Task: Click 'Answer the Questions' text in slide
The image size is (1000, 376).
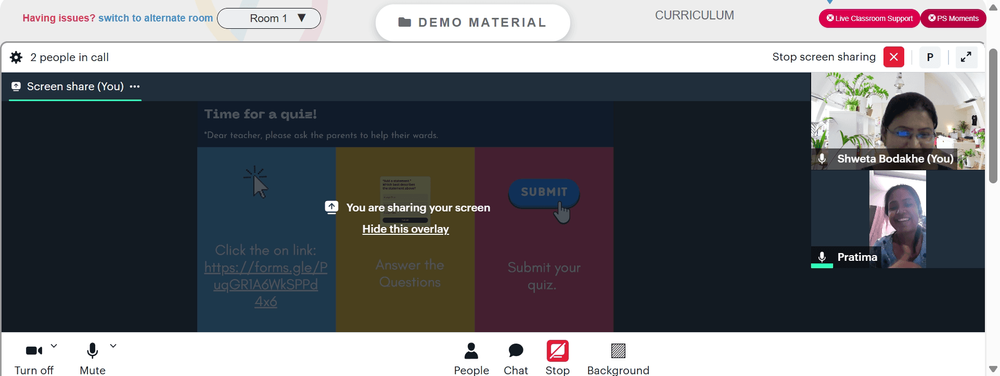Action: pyautogui.click(x=410, y=273)
